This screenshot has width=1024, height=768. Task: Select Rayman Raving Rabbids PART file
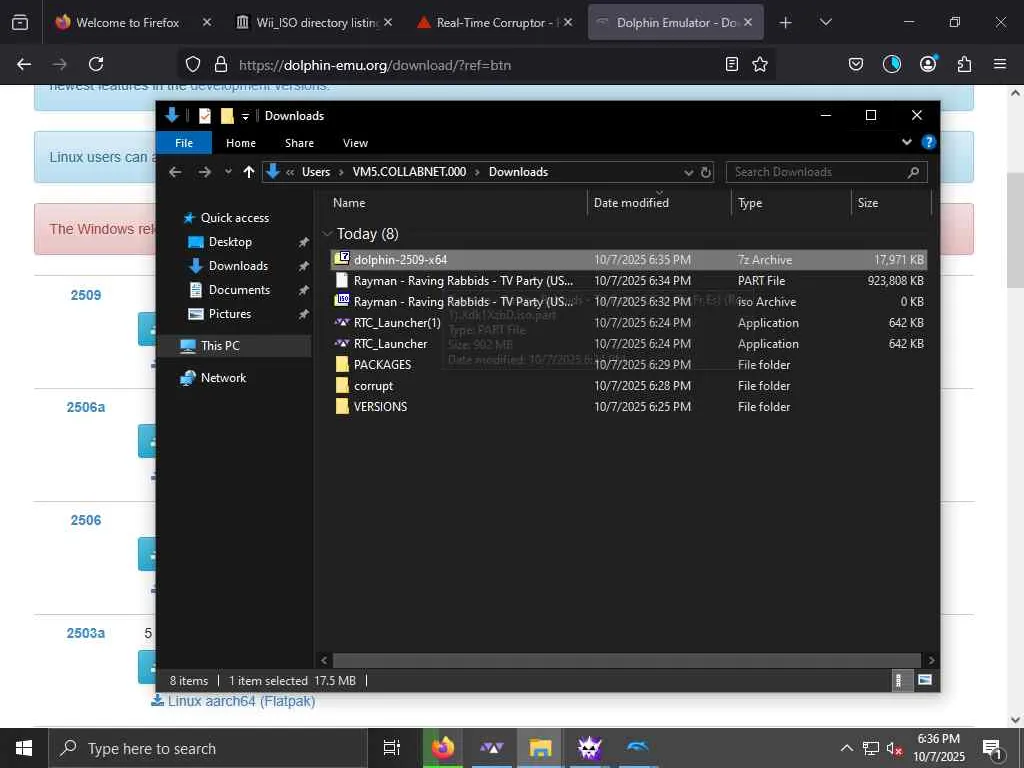pyautogui.click(x=628, y=281)
